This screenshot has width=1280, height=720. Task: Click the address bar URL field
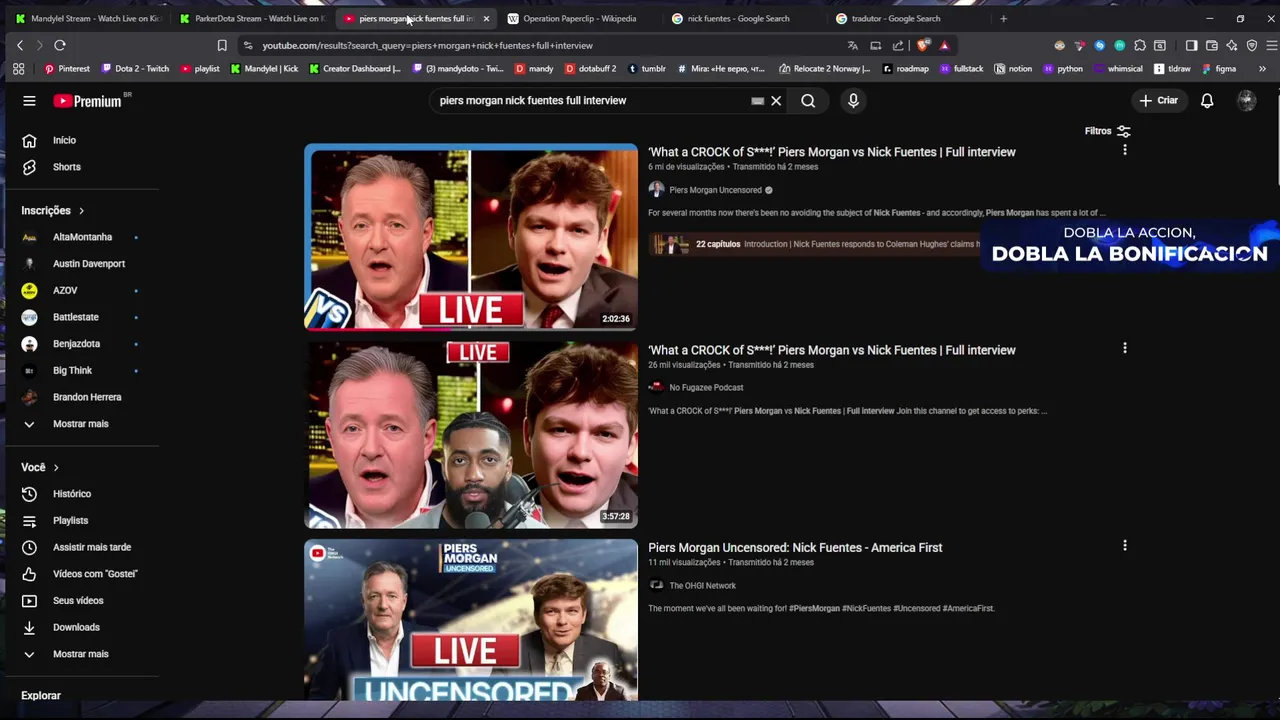(540, 45)
